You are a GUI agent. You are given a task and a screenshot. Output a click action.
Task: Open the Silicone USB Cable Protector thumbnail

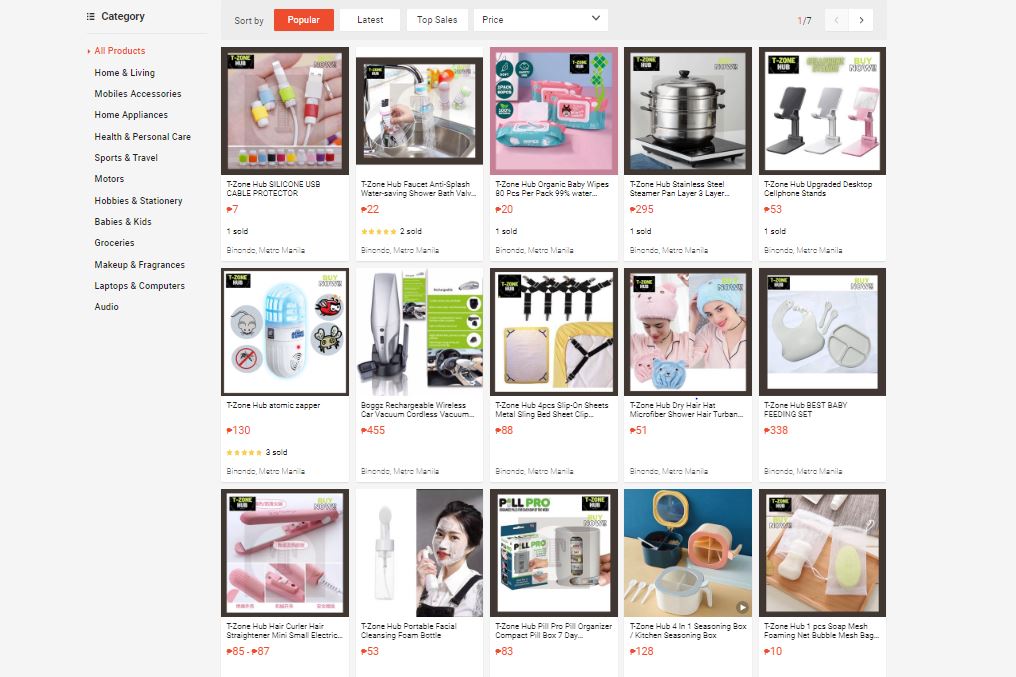[285, 111]
